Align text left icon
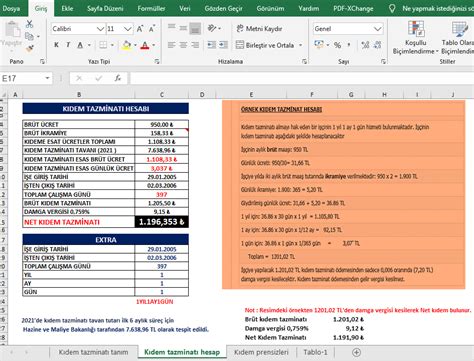The height and width of the screenshot is (361, 474). 172,45
